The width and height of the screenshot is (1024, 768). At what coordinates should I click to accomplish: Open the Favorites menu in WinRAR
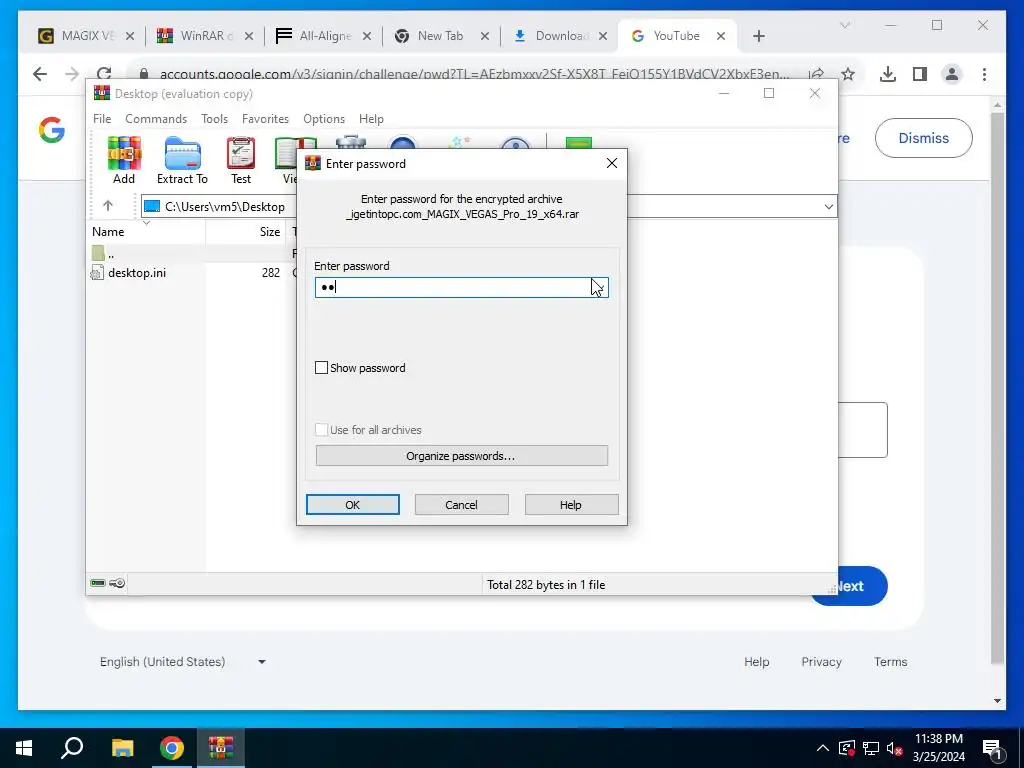[265, 119]
